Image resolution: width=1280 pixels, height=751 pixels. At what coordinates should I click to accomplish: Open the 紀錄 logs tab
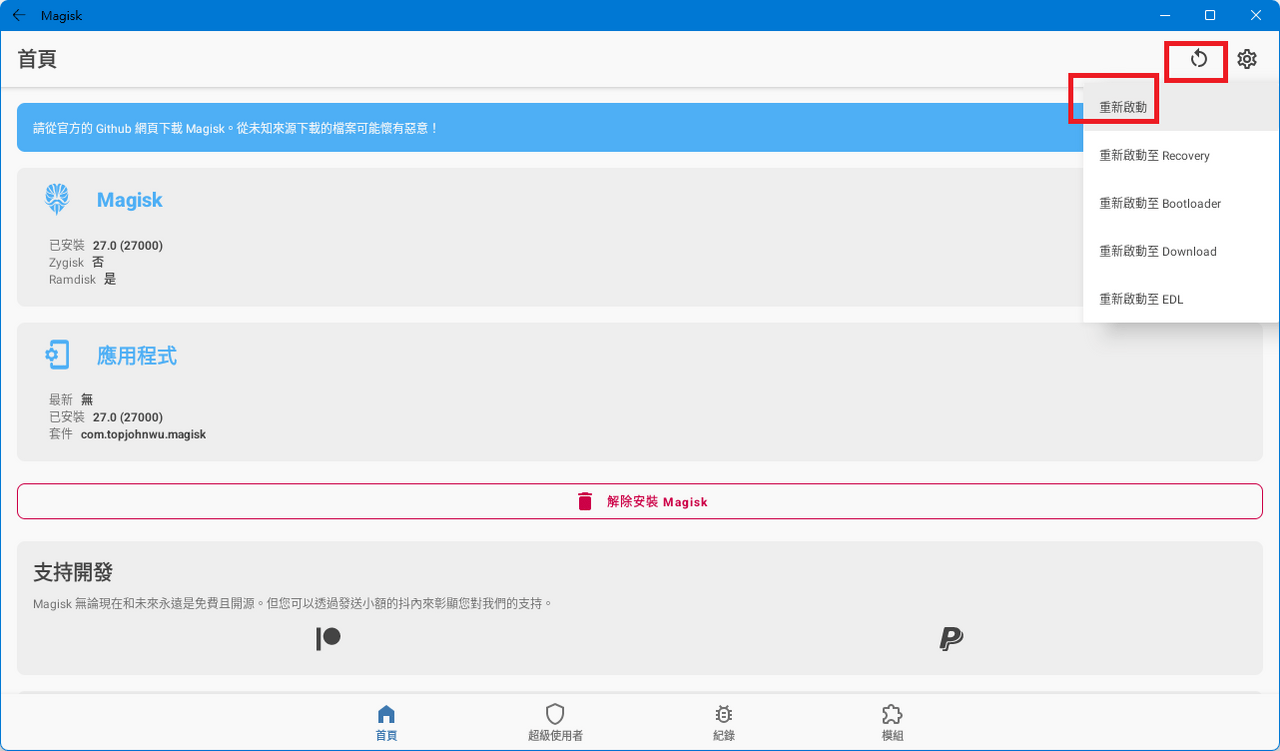pyautogui.click(x=724, y=723)
